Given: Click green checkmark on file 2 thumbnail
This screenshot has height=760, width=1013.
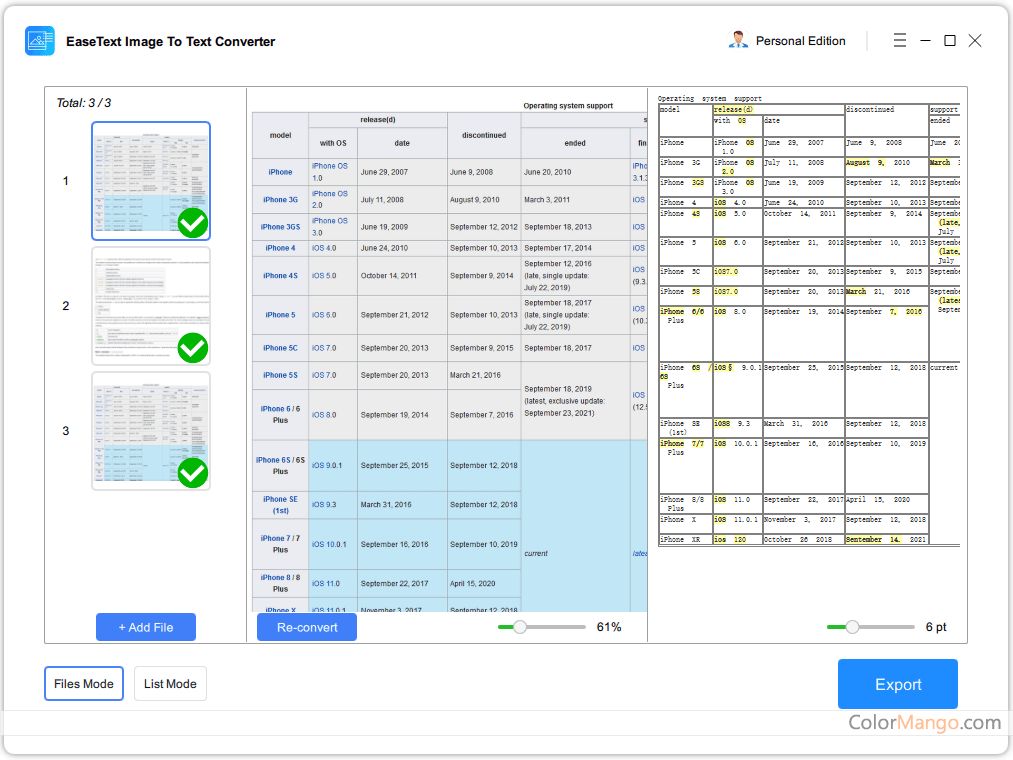Looking at the screenshot, I should pyautogui.click(x=193, y=348).
